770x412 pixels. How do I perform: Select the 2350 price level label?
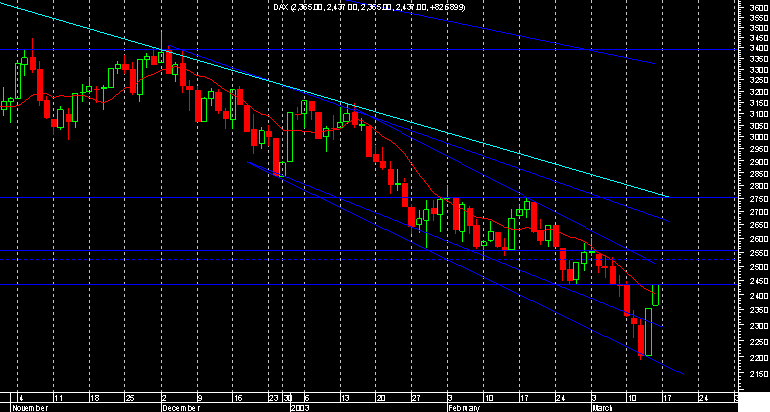[759, 310]
